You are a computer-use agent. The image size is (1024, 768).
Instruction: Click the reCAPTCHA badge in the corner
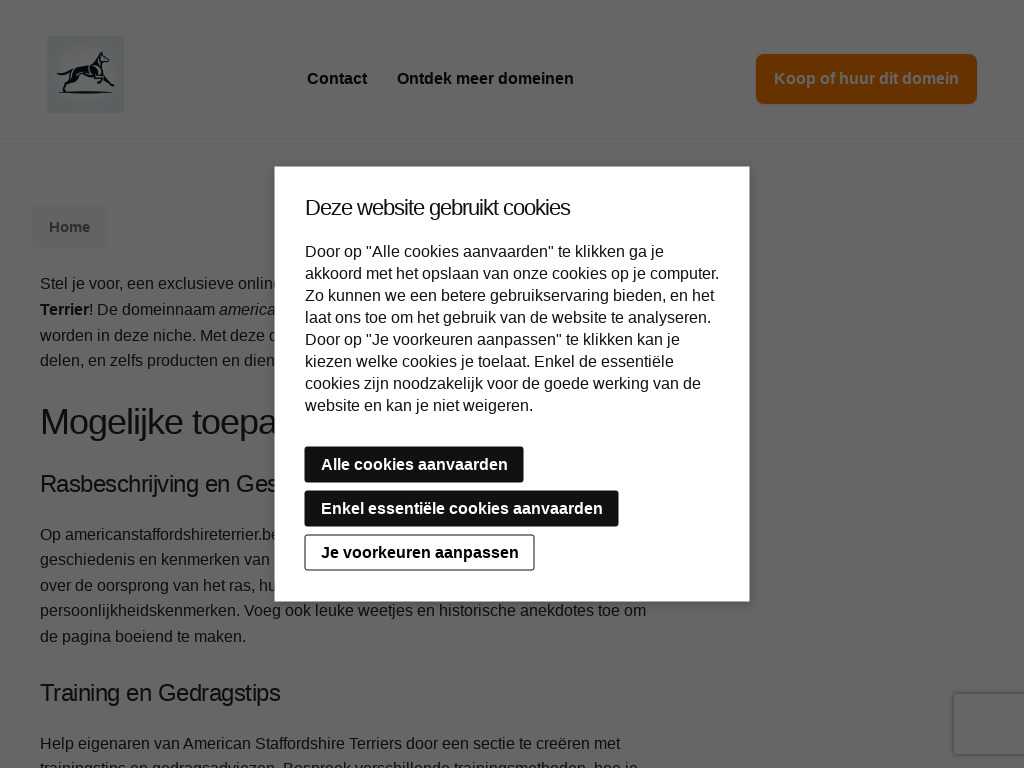coord(989,724)
